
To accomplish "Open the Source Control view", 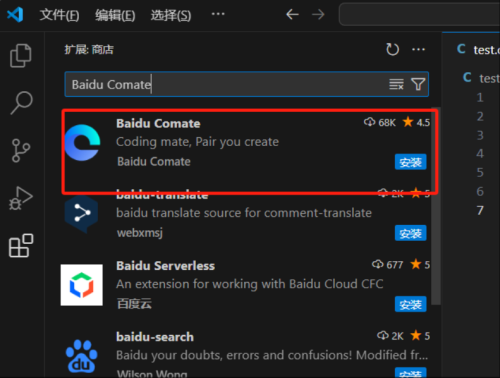I will pos(21,151).
